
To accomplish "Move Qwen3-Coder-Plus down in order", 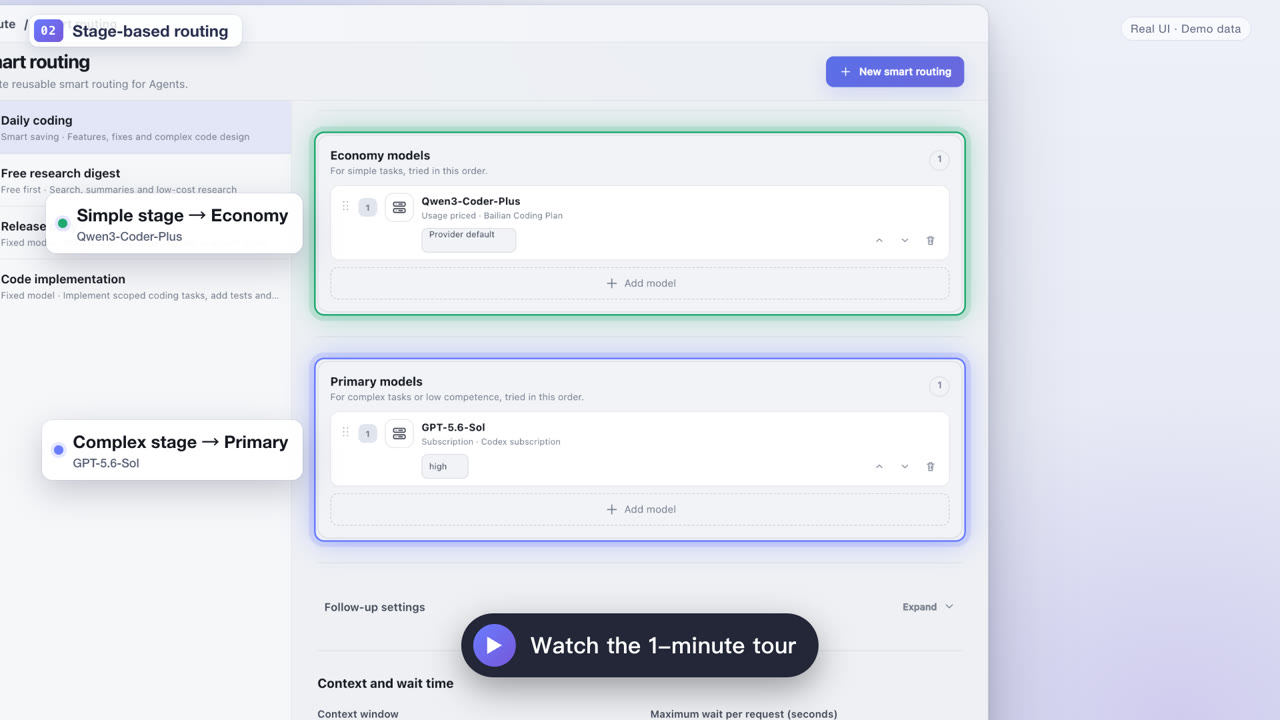I will [x=905, y=241].
